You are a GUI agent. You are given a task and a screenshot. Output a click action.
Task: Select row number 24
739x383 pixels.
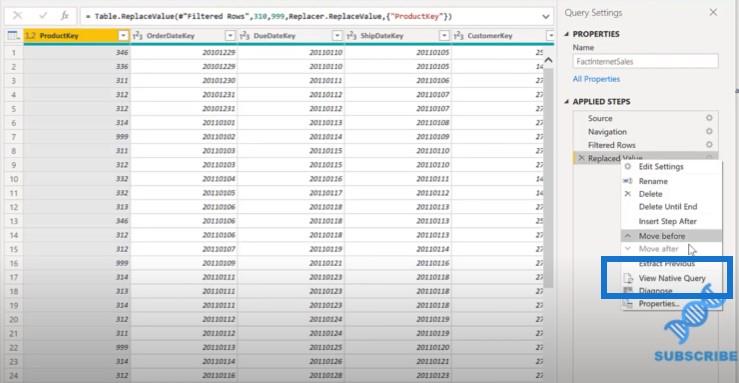(14, 375)
